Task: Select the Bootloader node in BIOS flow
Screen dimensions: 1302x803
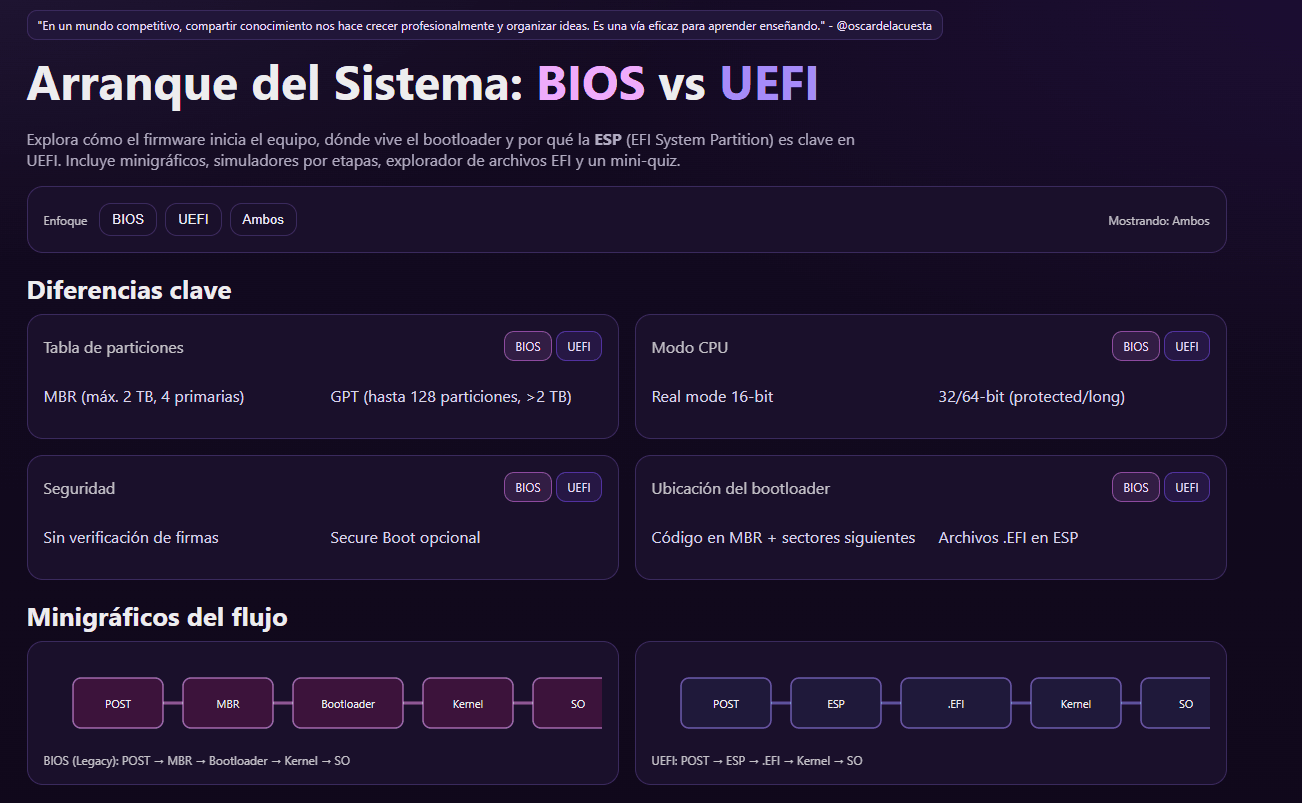Action: (348, 704)
